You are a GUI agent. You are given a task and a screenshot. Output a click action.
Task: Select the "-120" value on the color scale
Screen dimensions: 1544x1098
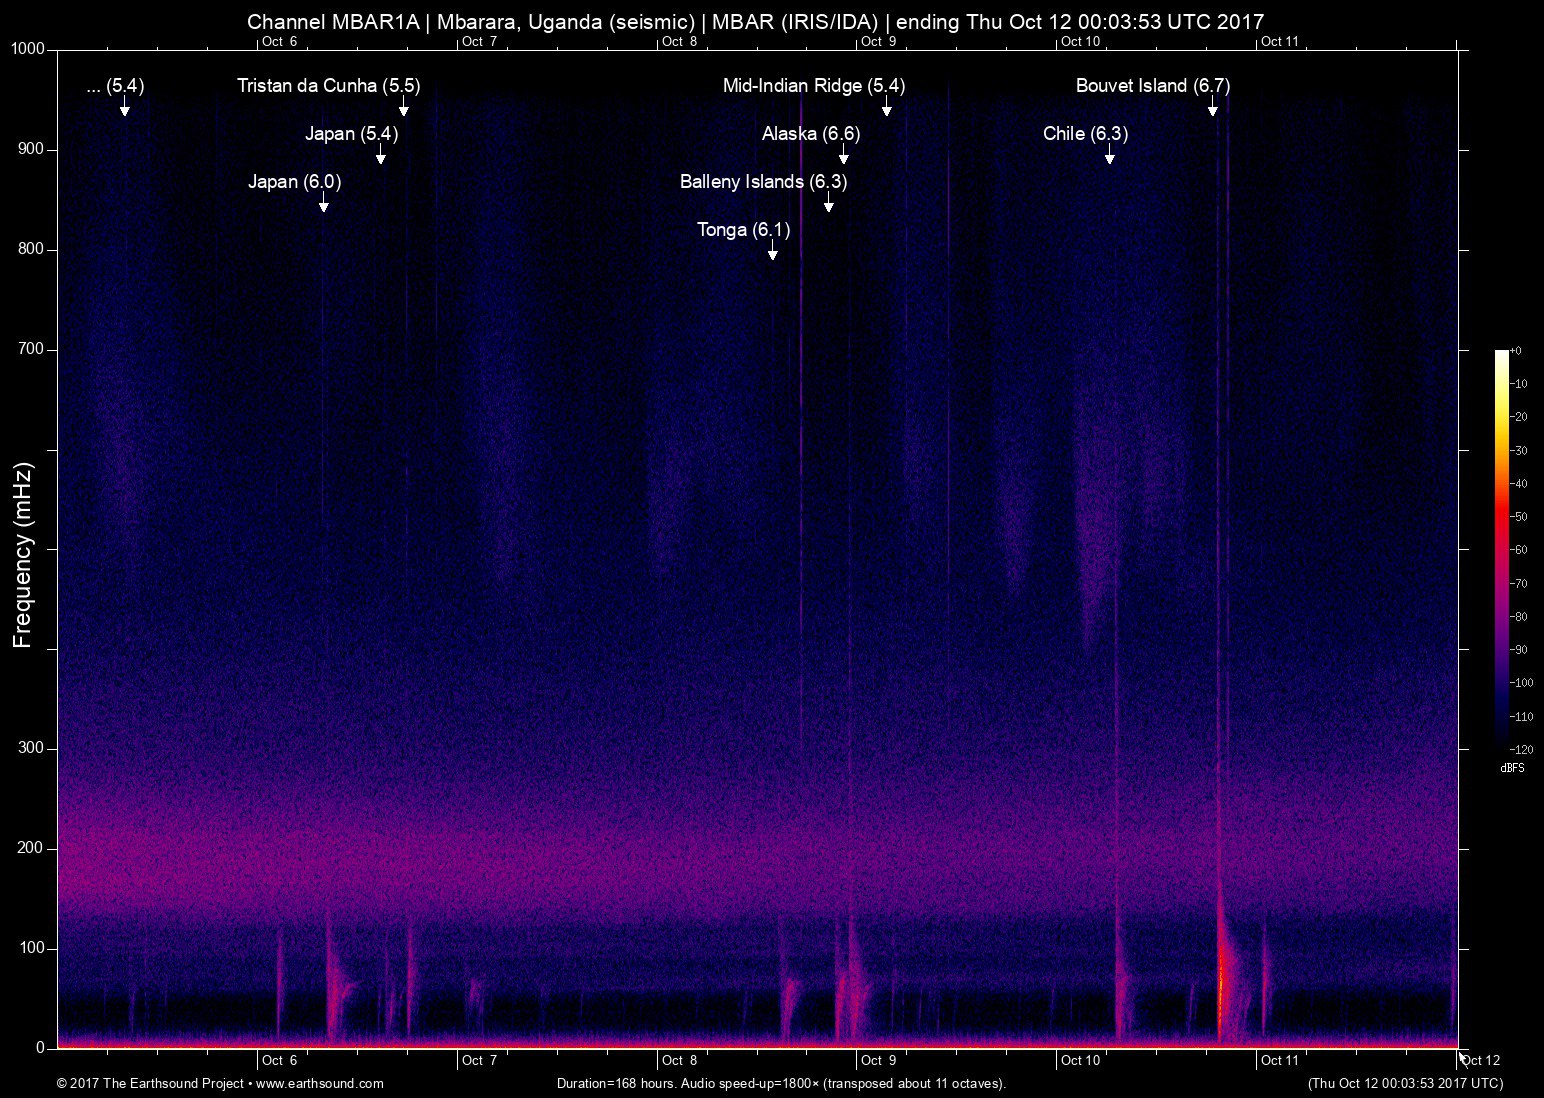[1520, 749]
